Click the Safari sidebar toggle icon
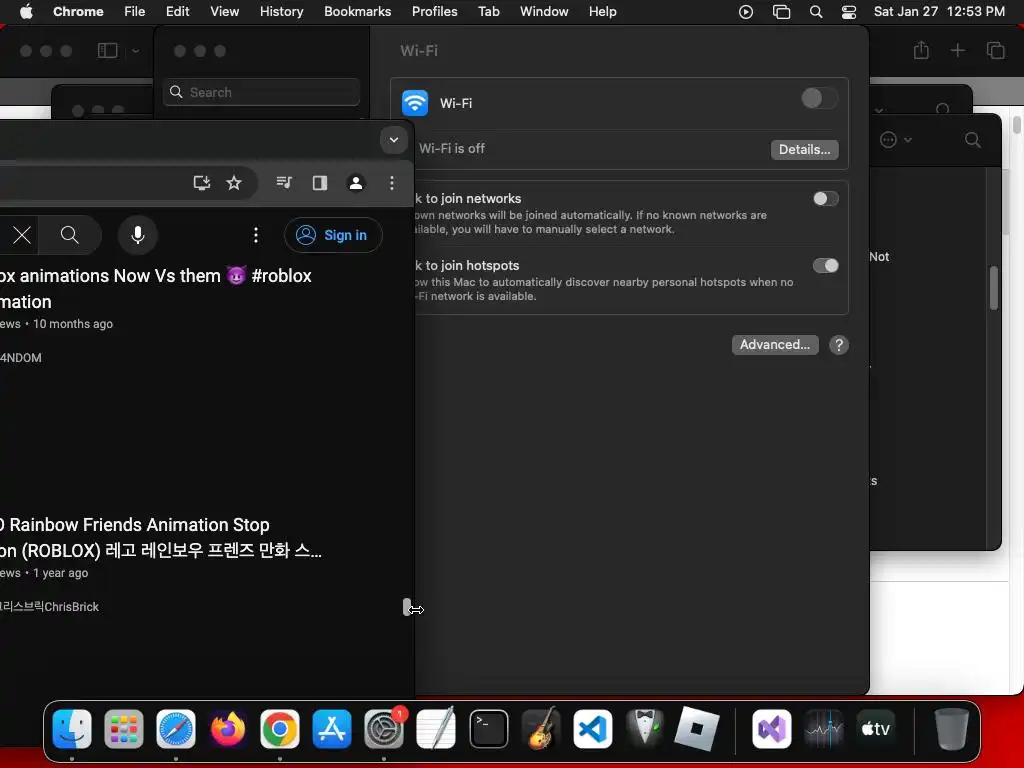 108,50
